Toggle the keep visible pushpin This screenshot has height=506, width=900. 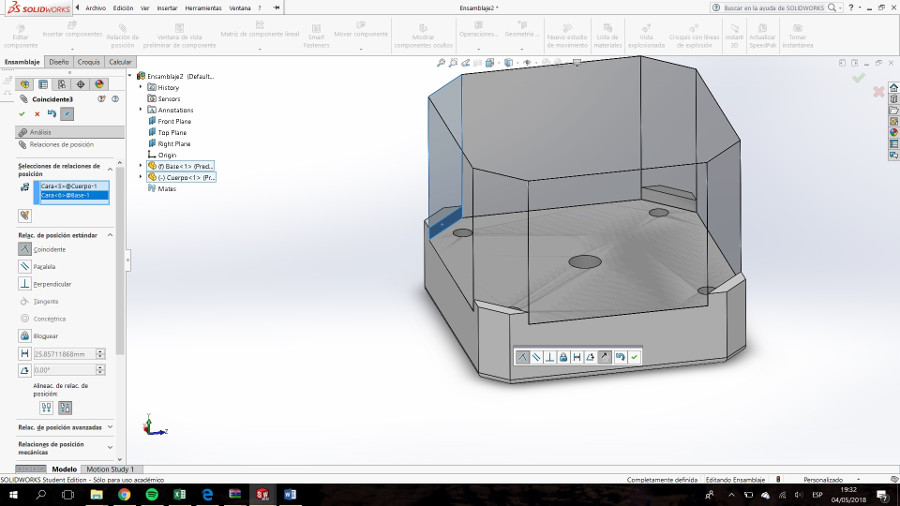(x=67, y=114)
